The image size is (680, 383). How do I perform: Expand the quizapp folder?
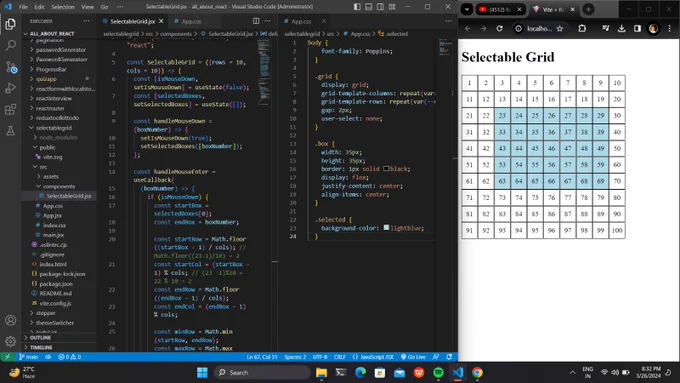46,79
